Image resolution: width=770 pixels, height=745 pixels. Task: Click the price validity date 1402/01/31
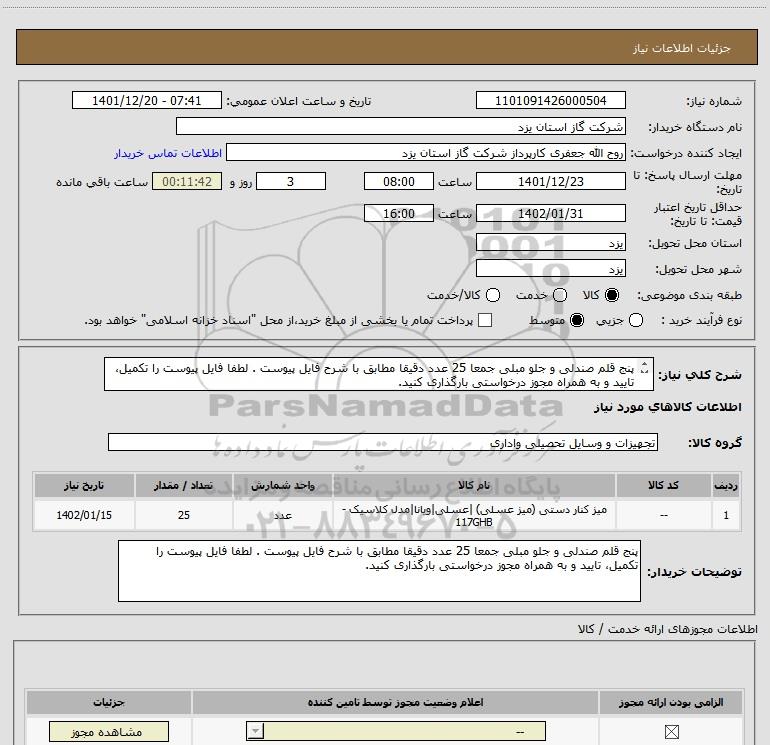click(550, 213)
